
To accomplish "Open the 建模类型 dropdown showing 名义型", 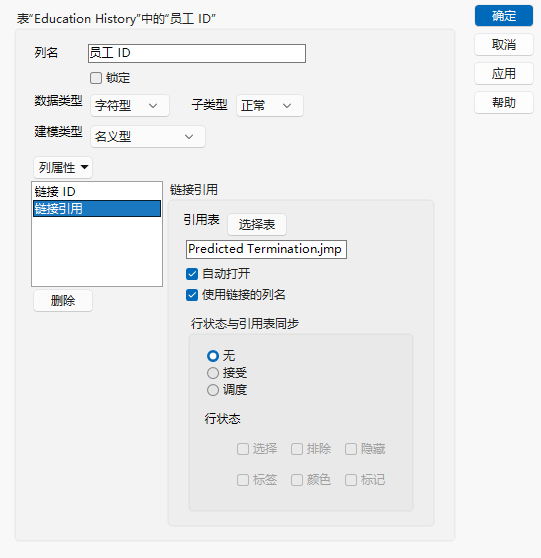I will click(148, 137).
